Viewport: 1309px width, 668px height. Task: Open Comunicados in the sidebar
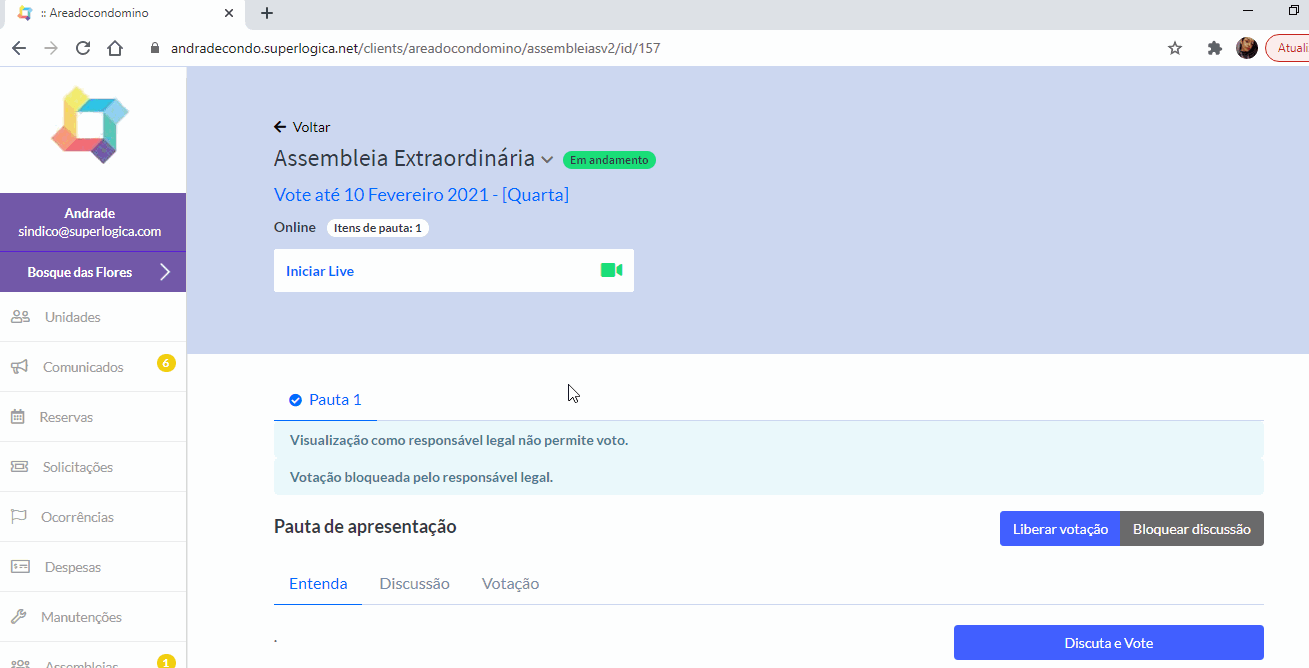93,367
